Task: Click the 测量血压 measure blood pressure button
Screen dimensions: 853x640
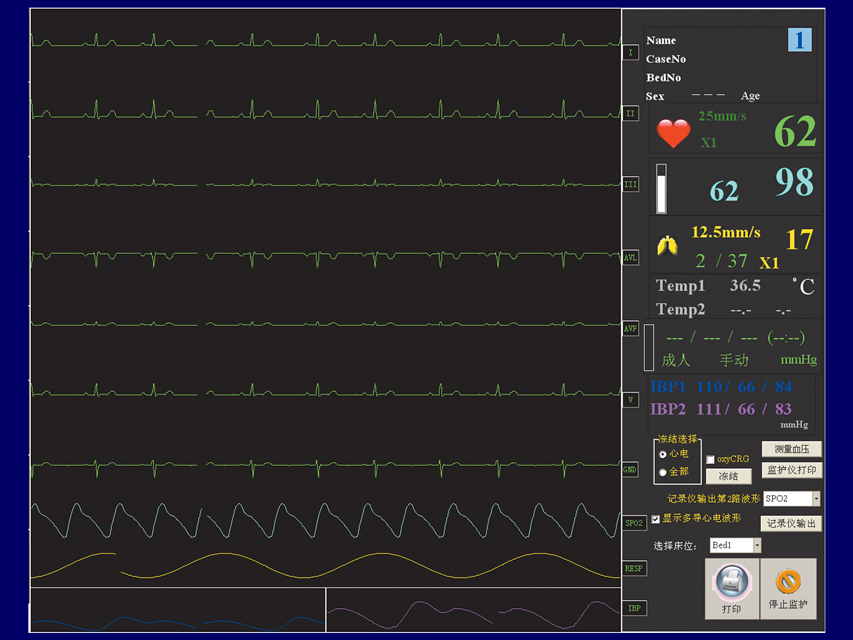Action: [791, 450]
